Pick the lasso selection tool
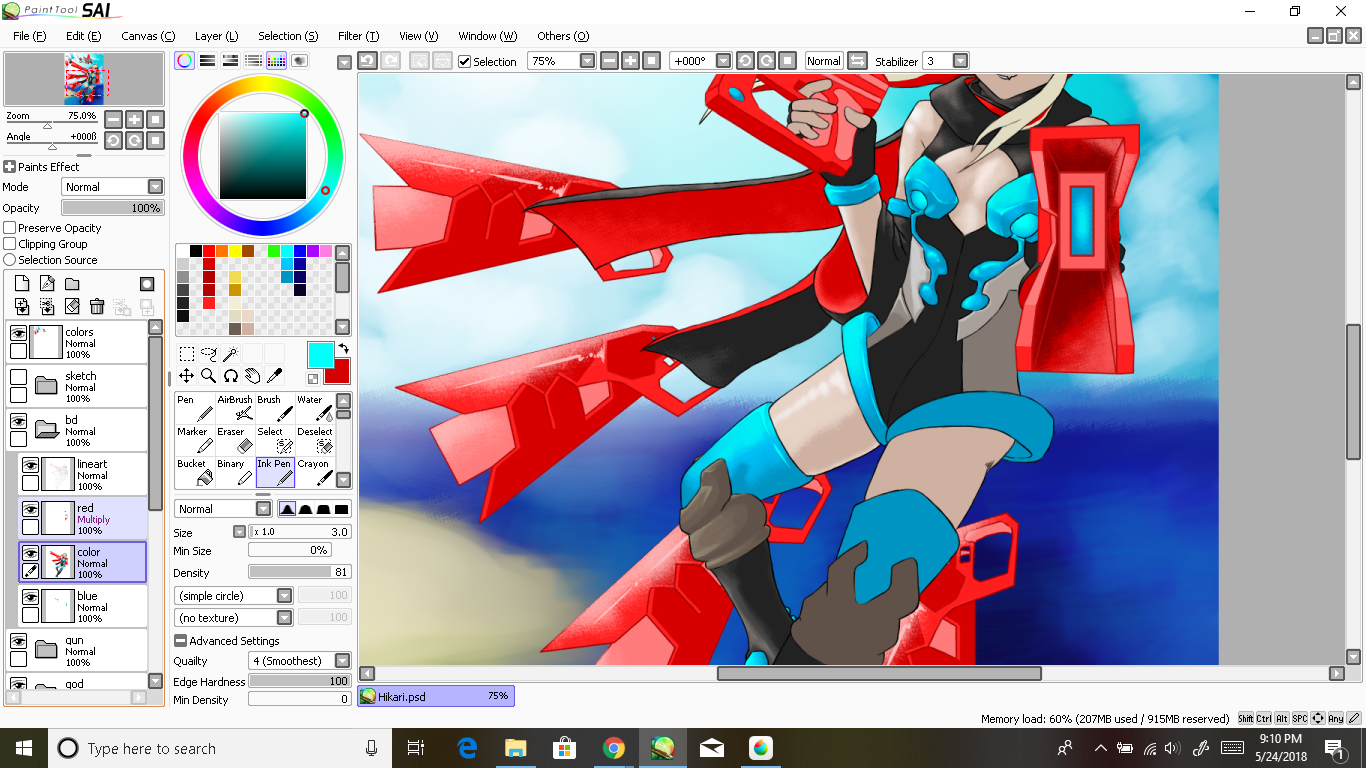The height and width of the screenshot is (768, 1366). (209, 354)
